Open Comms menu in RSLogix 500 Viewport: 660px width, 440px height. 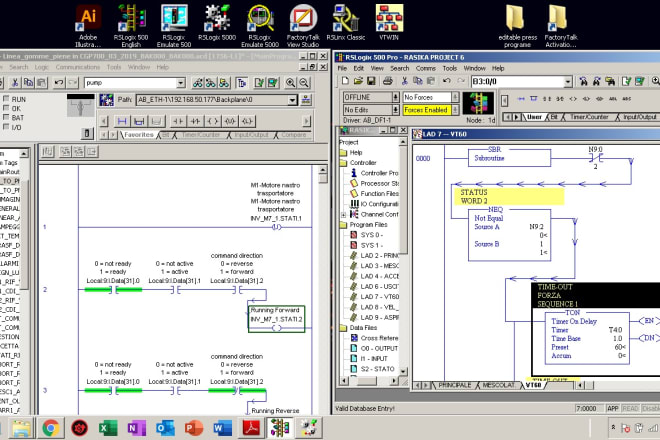click(x=426, y=68)
